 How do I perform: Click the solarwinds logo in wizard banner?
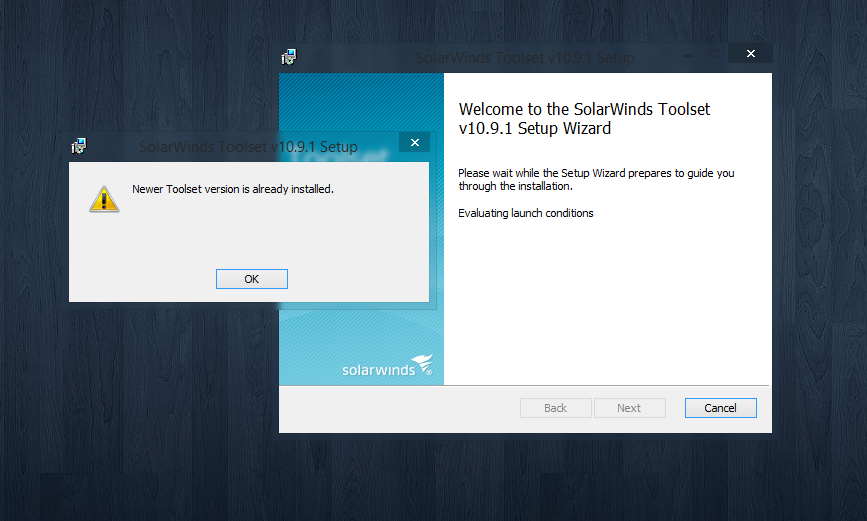[387, 366]
